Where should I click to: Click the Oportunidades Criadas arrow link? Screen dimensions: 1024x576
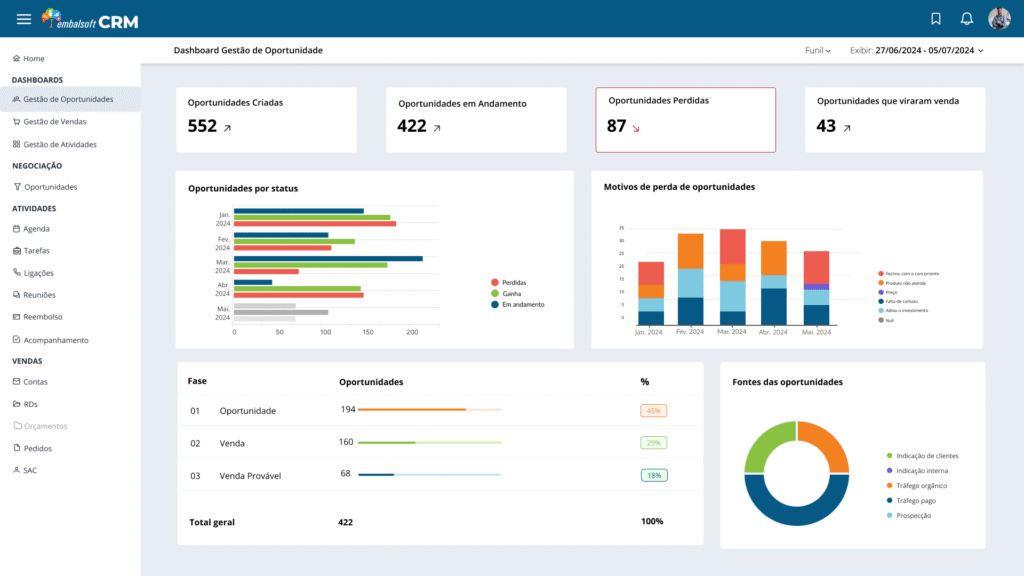click(227, 128)
